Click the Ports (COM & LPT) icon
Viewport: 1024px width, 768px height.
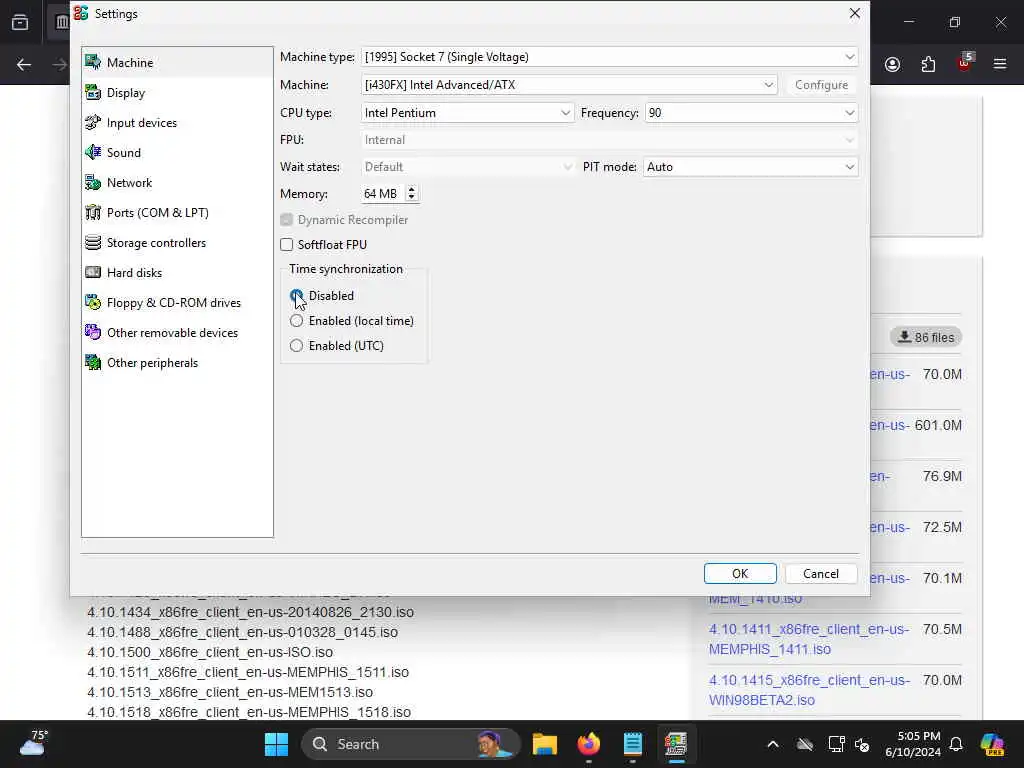pos(93,213)
